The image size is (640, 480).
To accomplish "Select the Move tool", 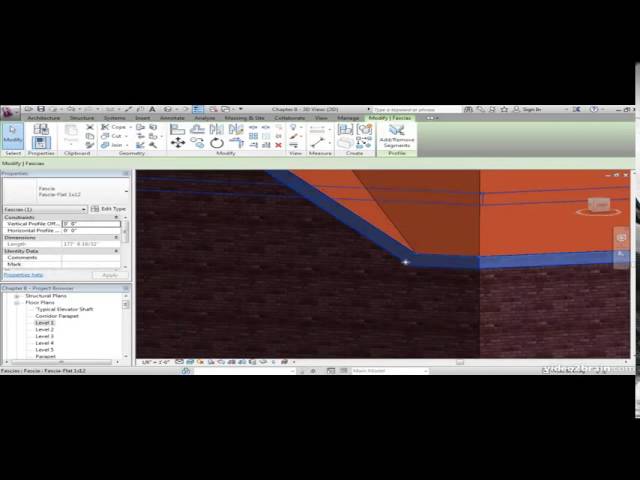I will point(178,143).
